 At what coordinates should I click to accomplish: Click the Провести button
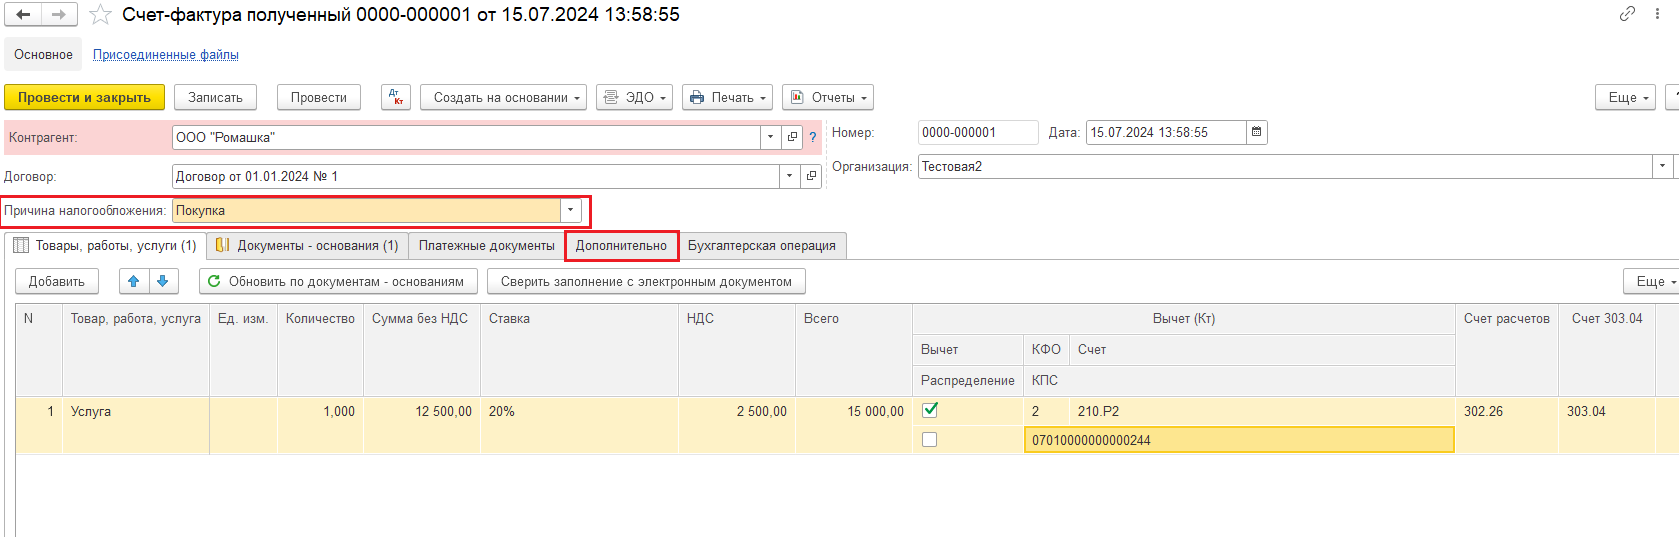point(319,97)
